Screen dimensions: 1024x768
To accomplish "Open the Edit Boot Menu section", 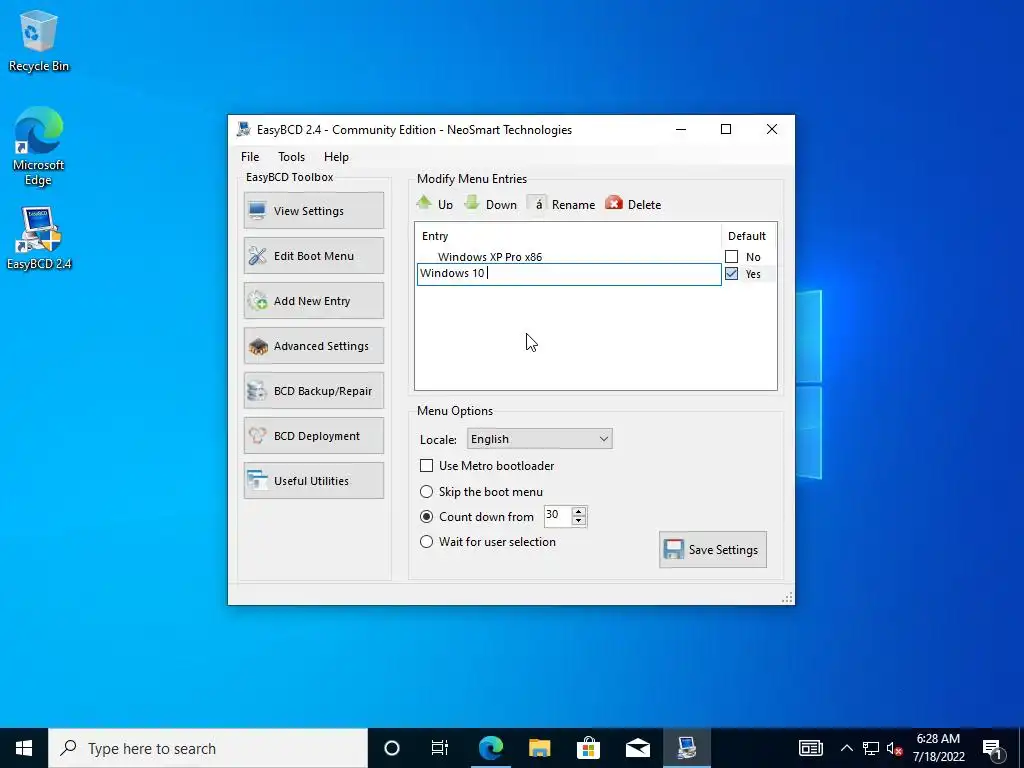I will (313, 255).
